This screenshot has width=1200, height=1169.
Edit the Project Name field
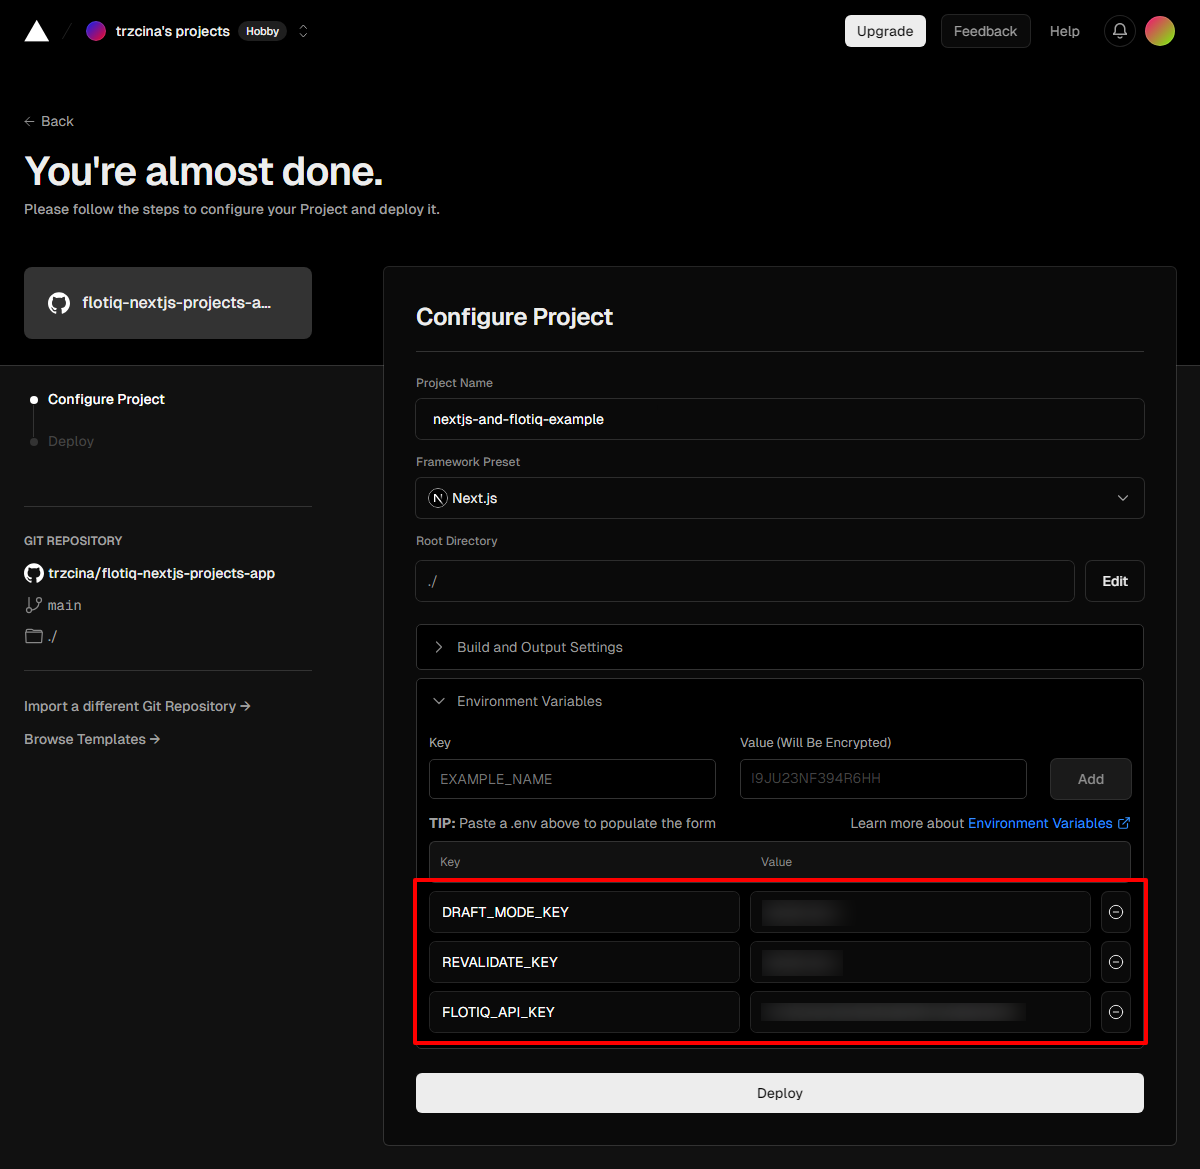780,419
